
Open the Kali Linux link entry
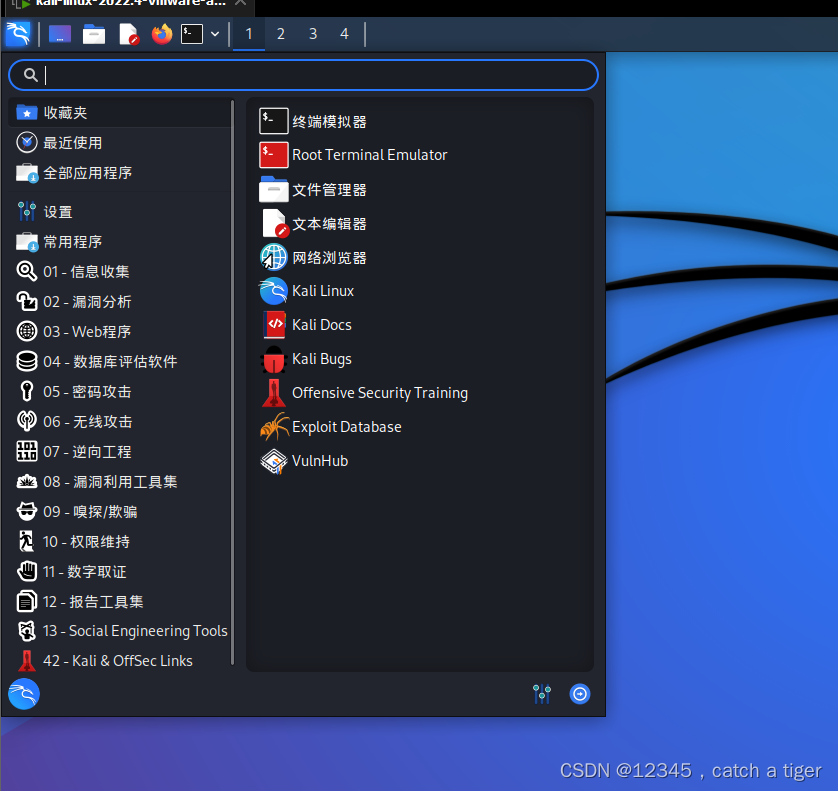[x=420, y=291]
